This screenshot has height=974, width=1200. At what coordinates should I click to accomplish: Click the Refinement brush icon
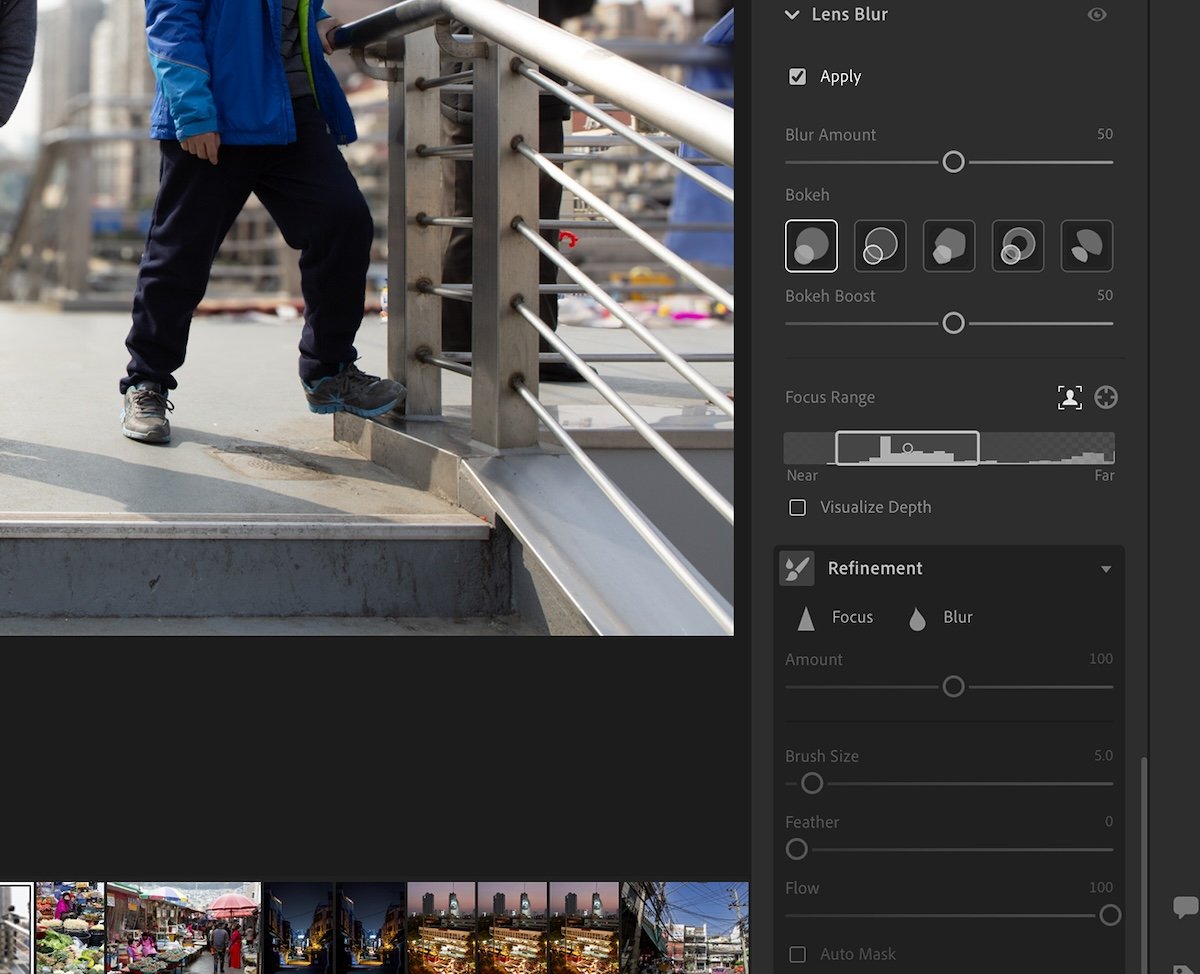(795, 568)
